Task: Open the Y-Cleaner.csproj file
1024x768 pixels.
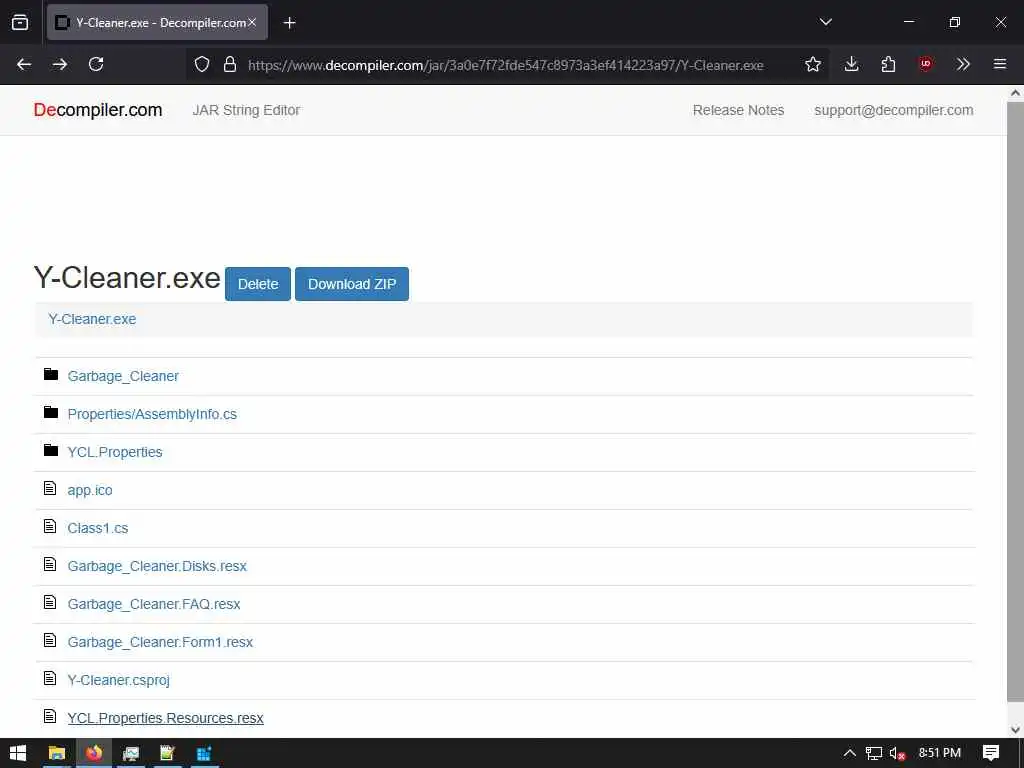Action: (x=119, y=680)
